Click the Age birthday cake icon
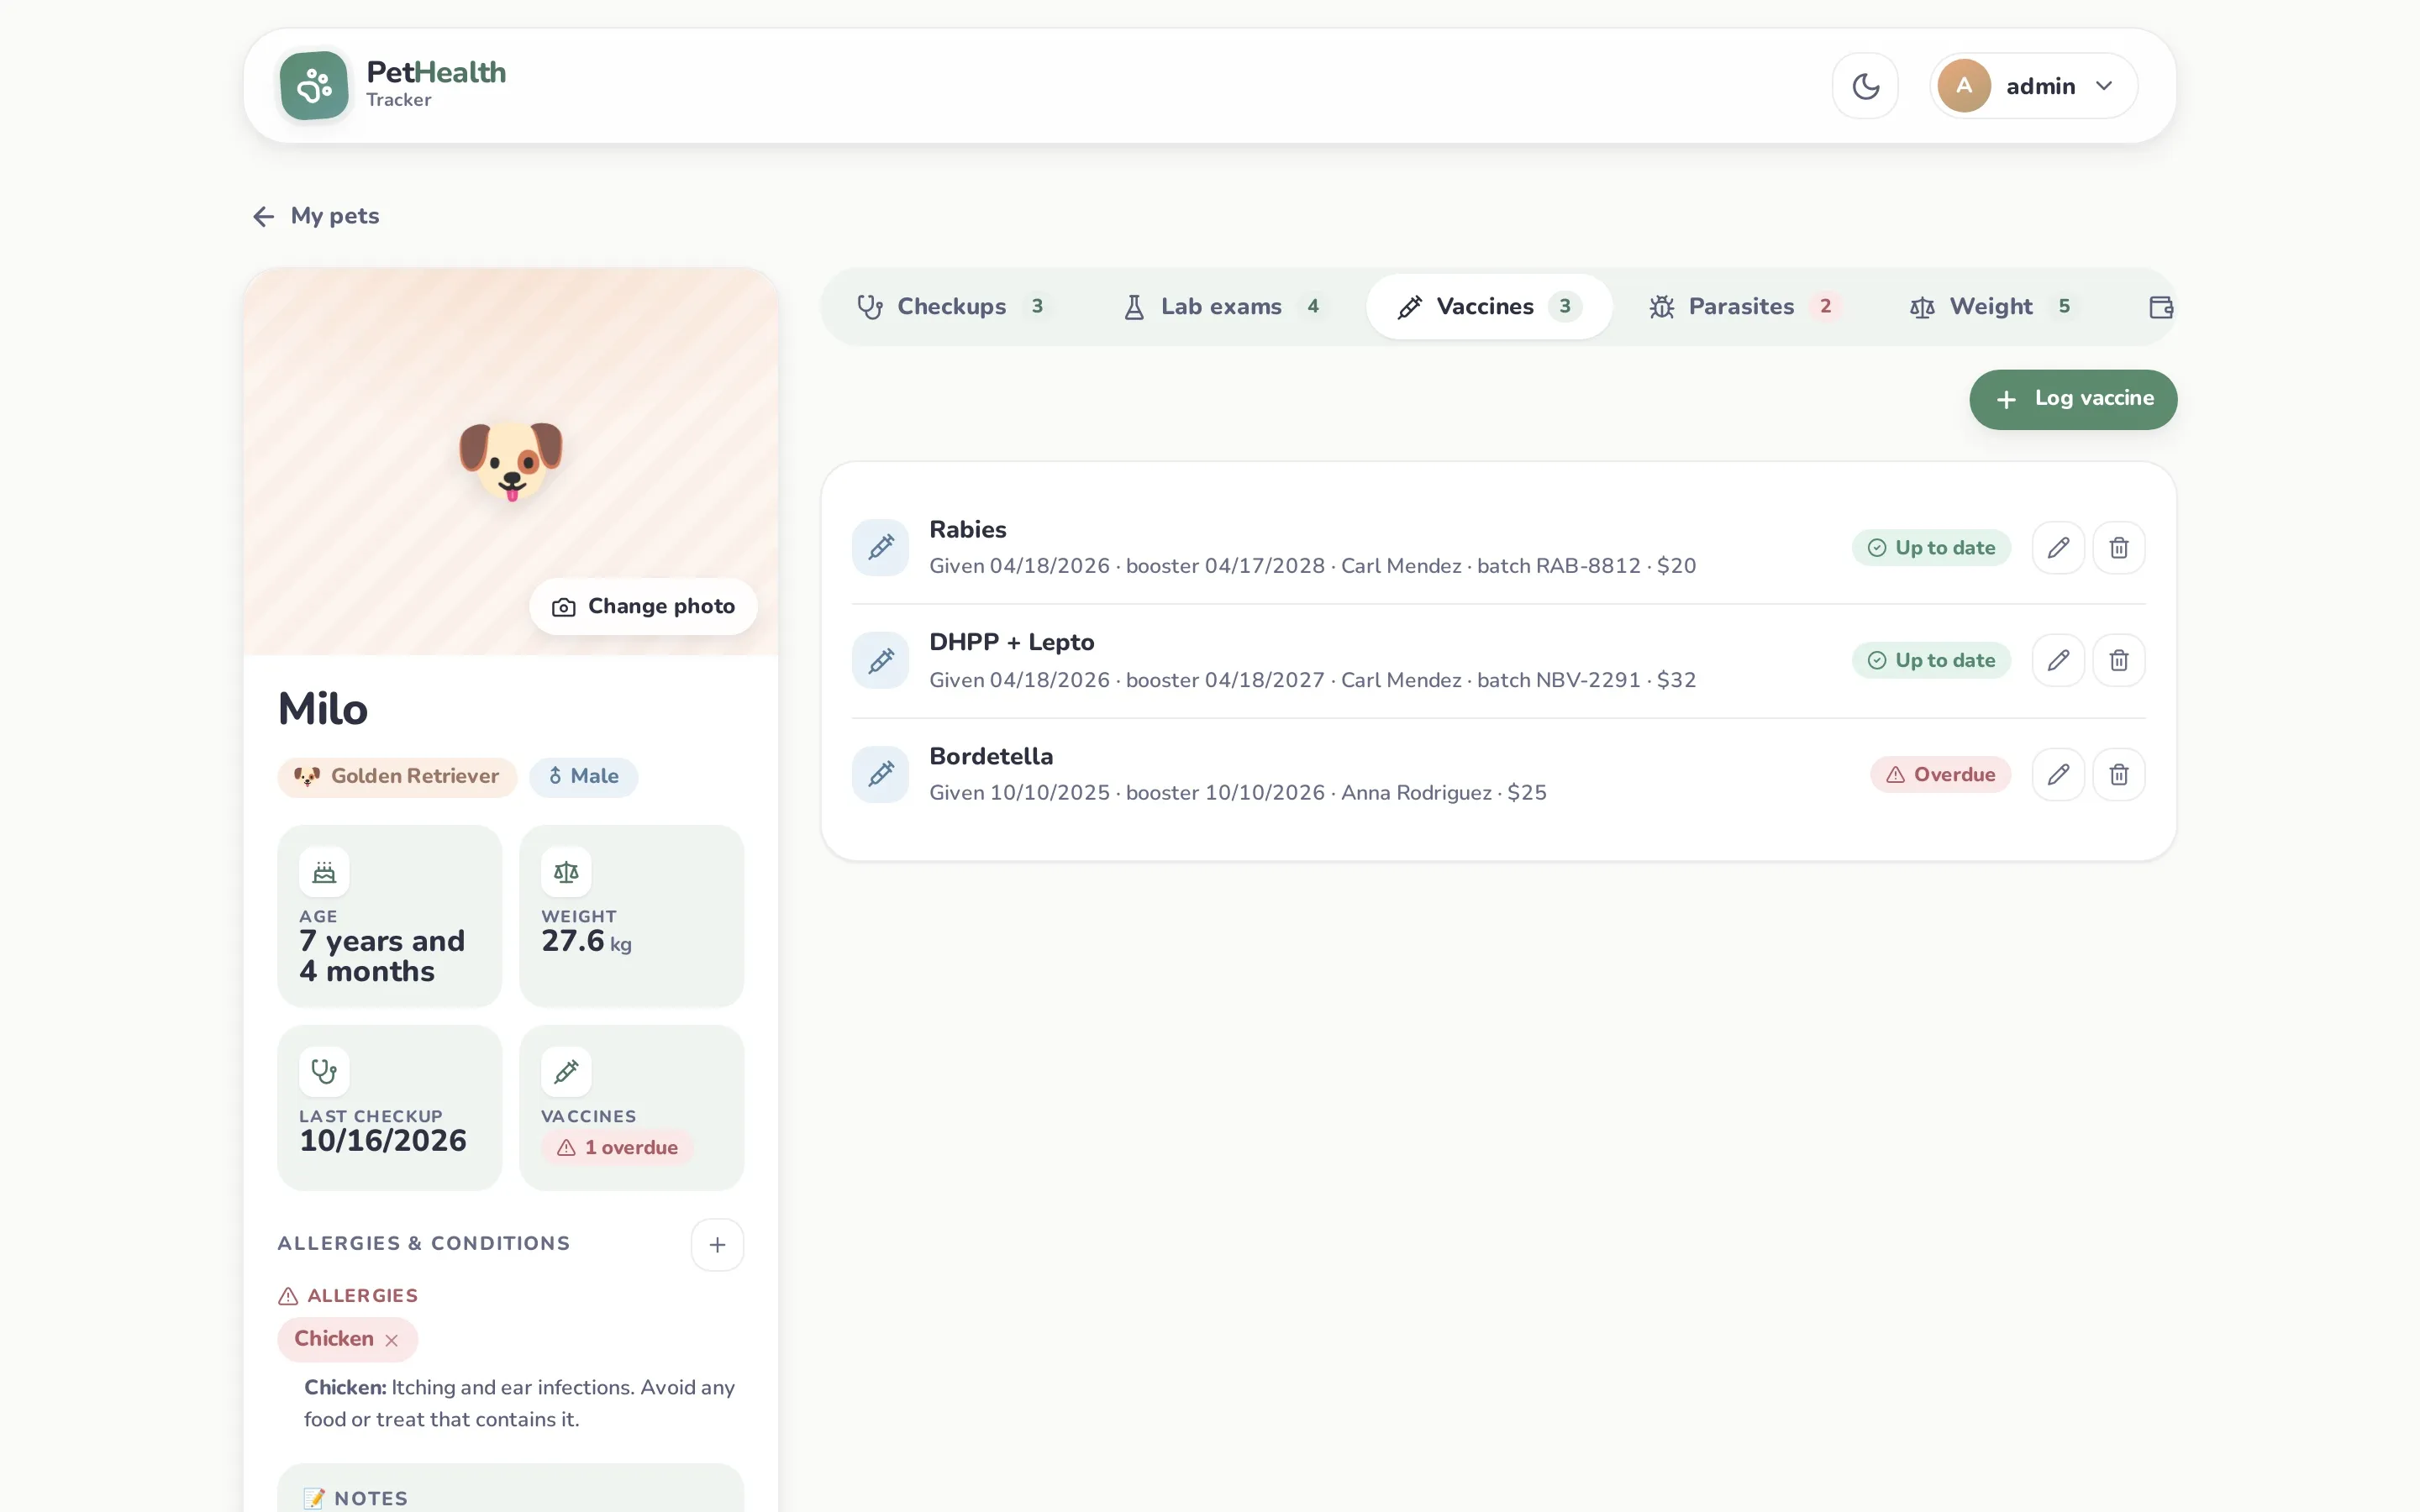 click(324, 872)
